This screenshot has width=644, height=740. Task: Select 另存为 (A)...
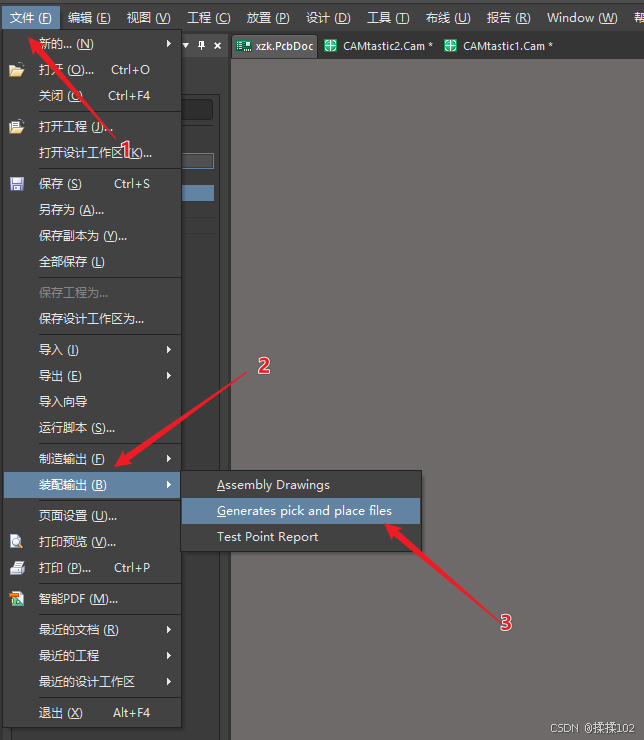92,210
